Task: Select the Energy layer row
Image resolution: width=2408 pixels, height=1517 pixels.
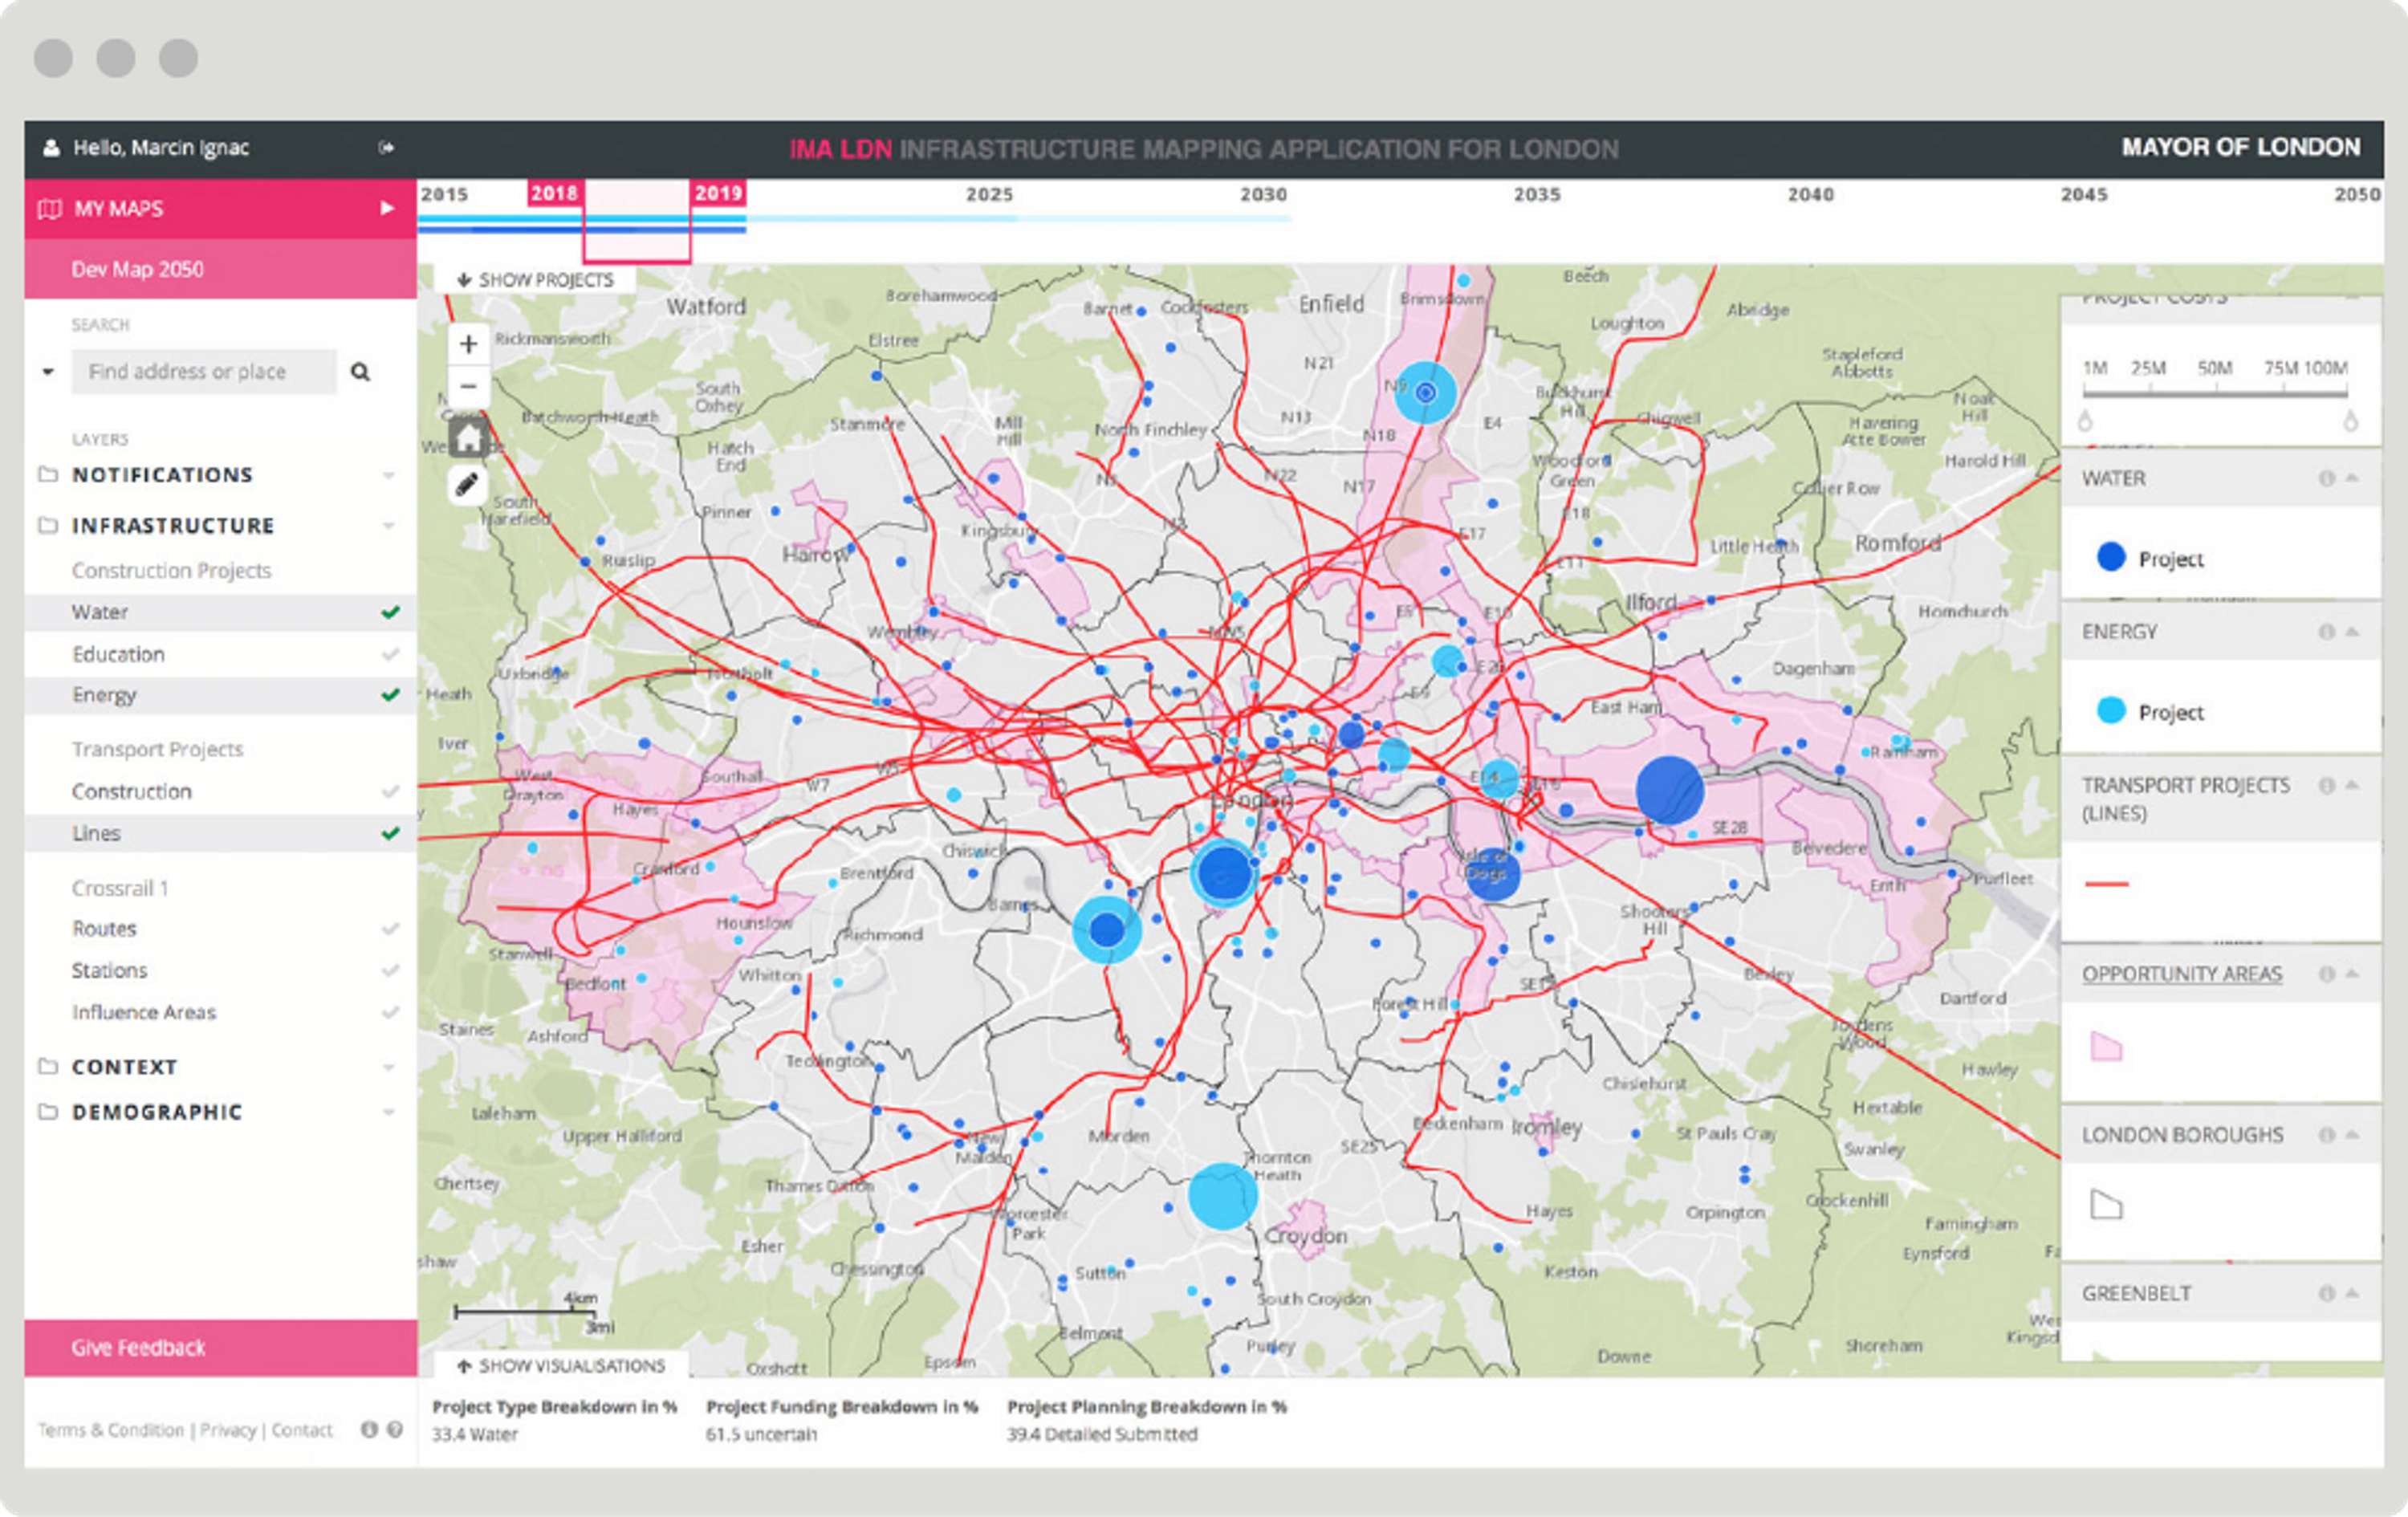Action: pos(220,695)
